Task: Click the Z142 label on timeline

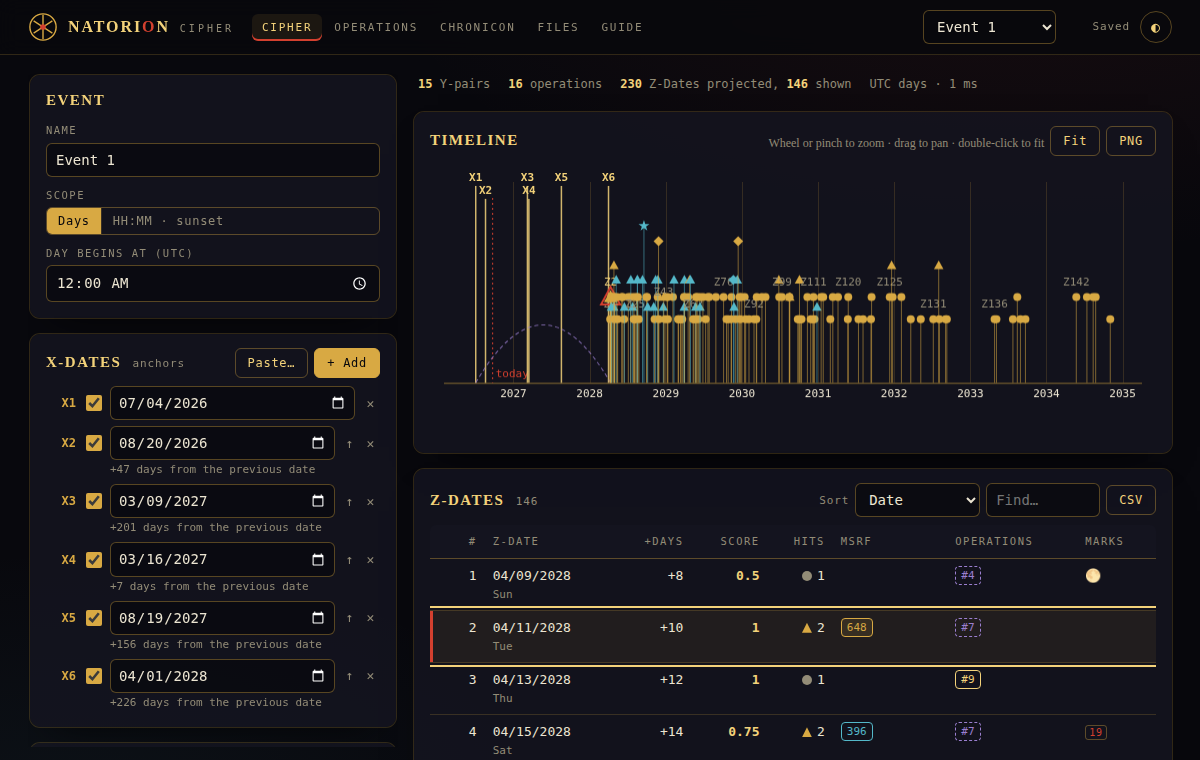Action: (1076, 282)
